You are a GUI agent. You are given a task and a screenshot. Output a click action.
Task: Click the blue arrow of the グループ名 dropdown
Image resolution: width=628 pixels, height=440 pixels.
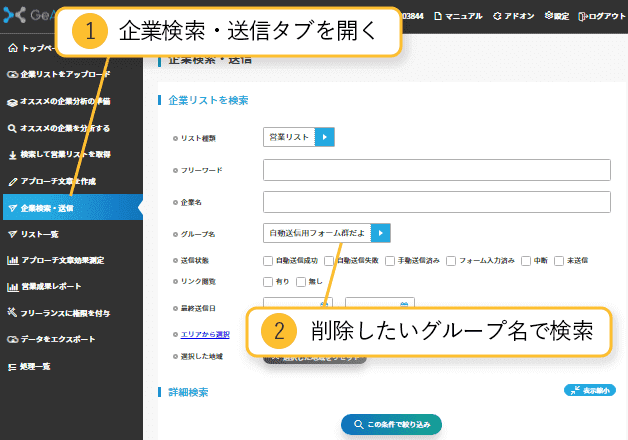[380, 233]
